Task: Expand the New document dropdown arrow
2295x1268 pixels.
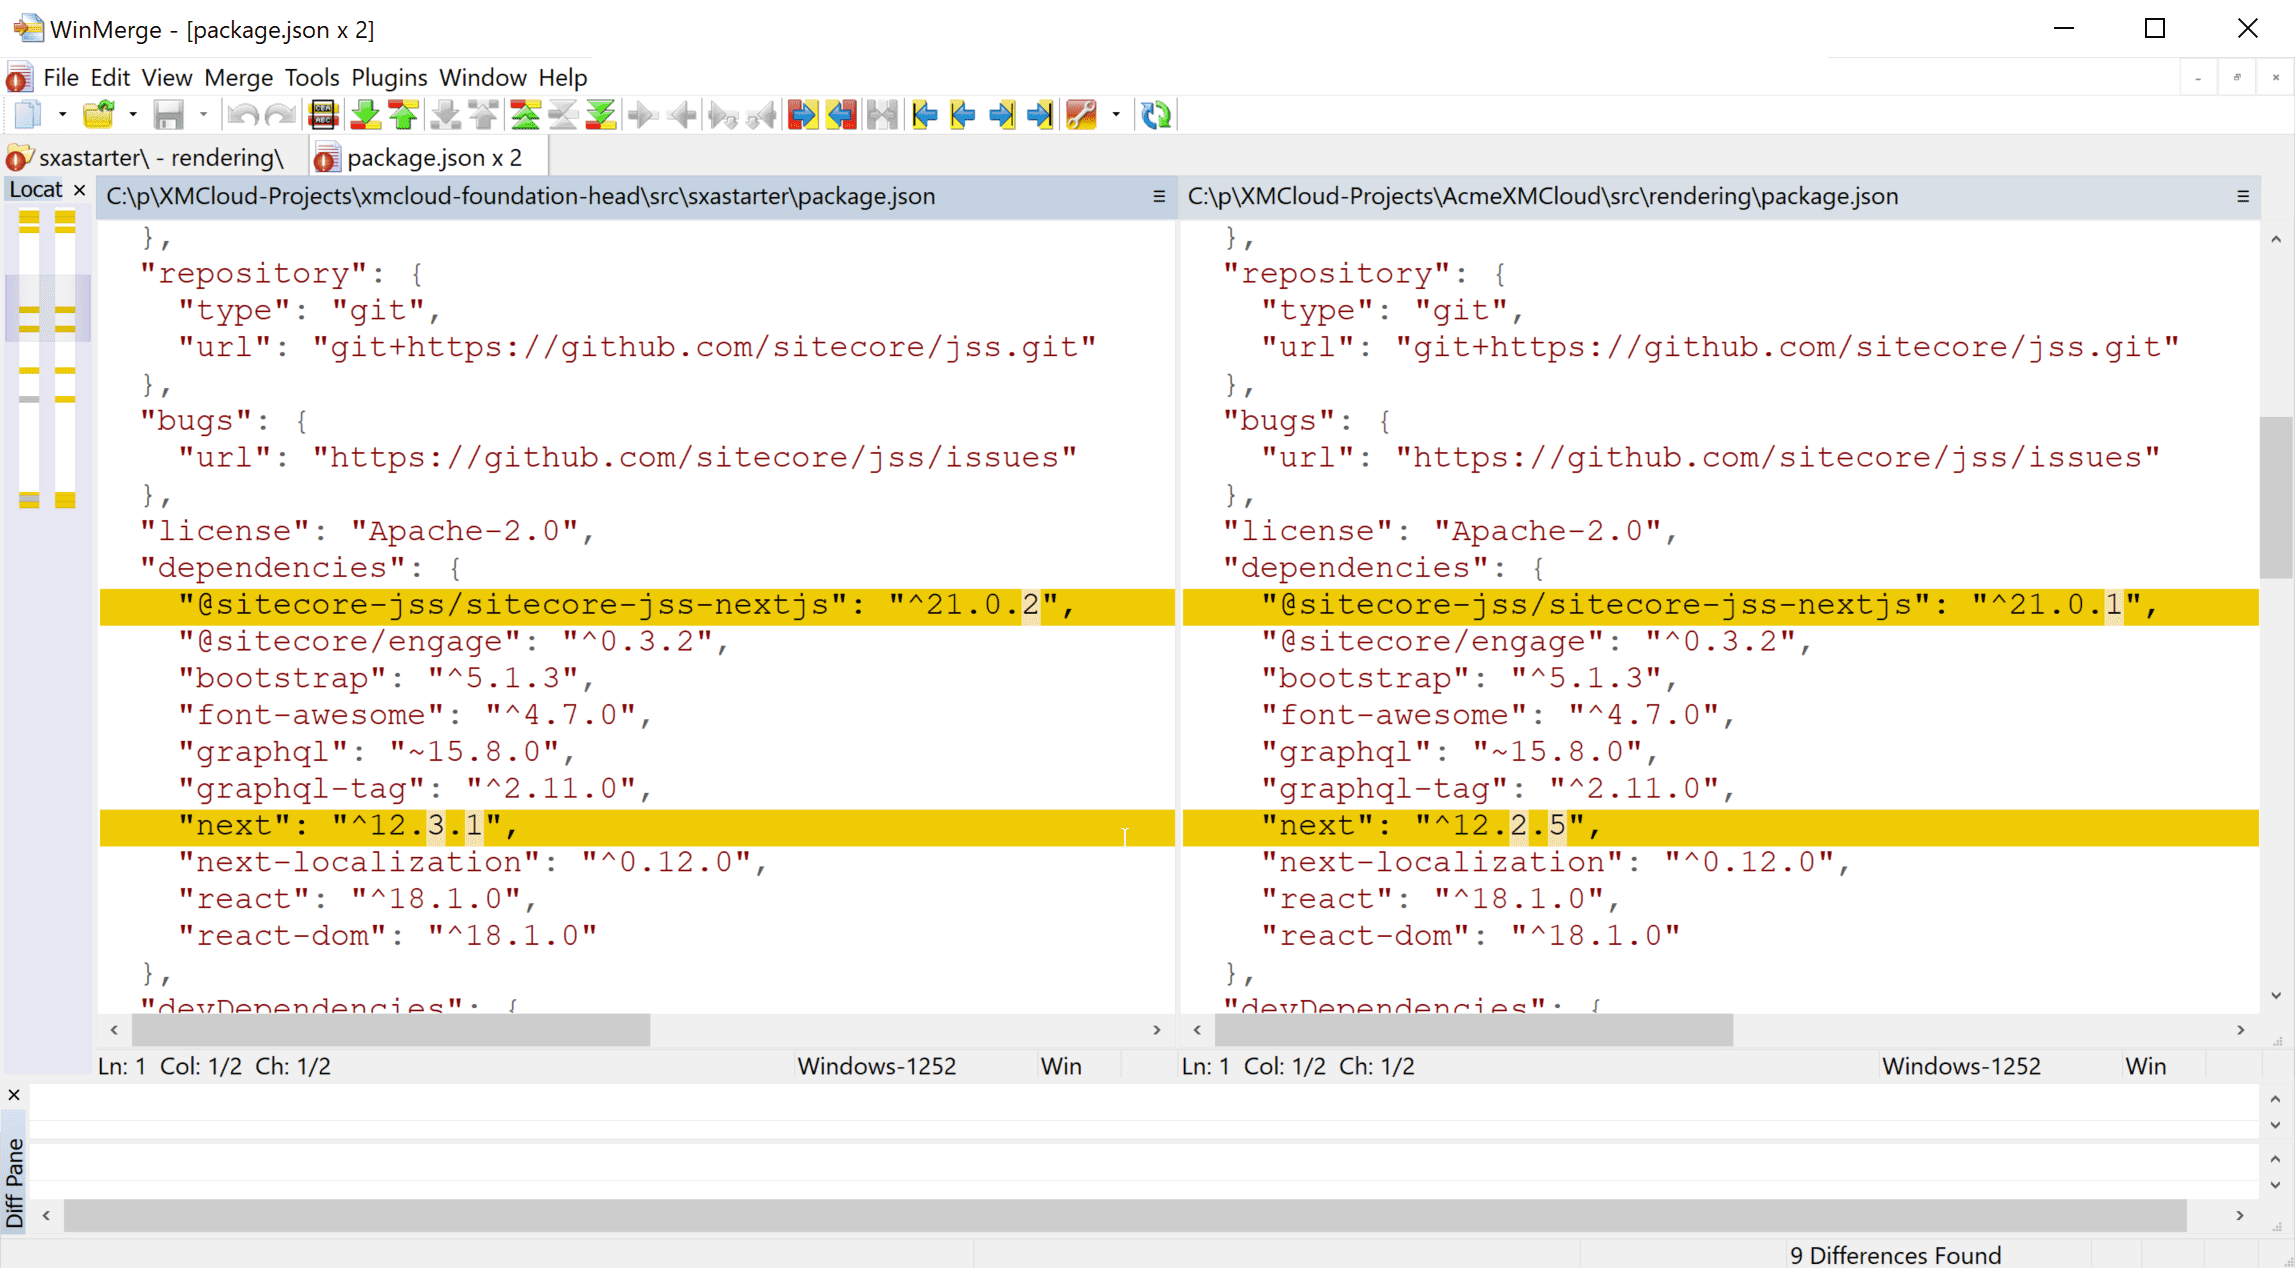Action: 62,115
